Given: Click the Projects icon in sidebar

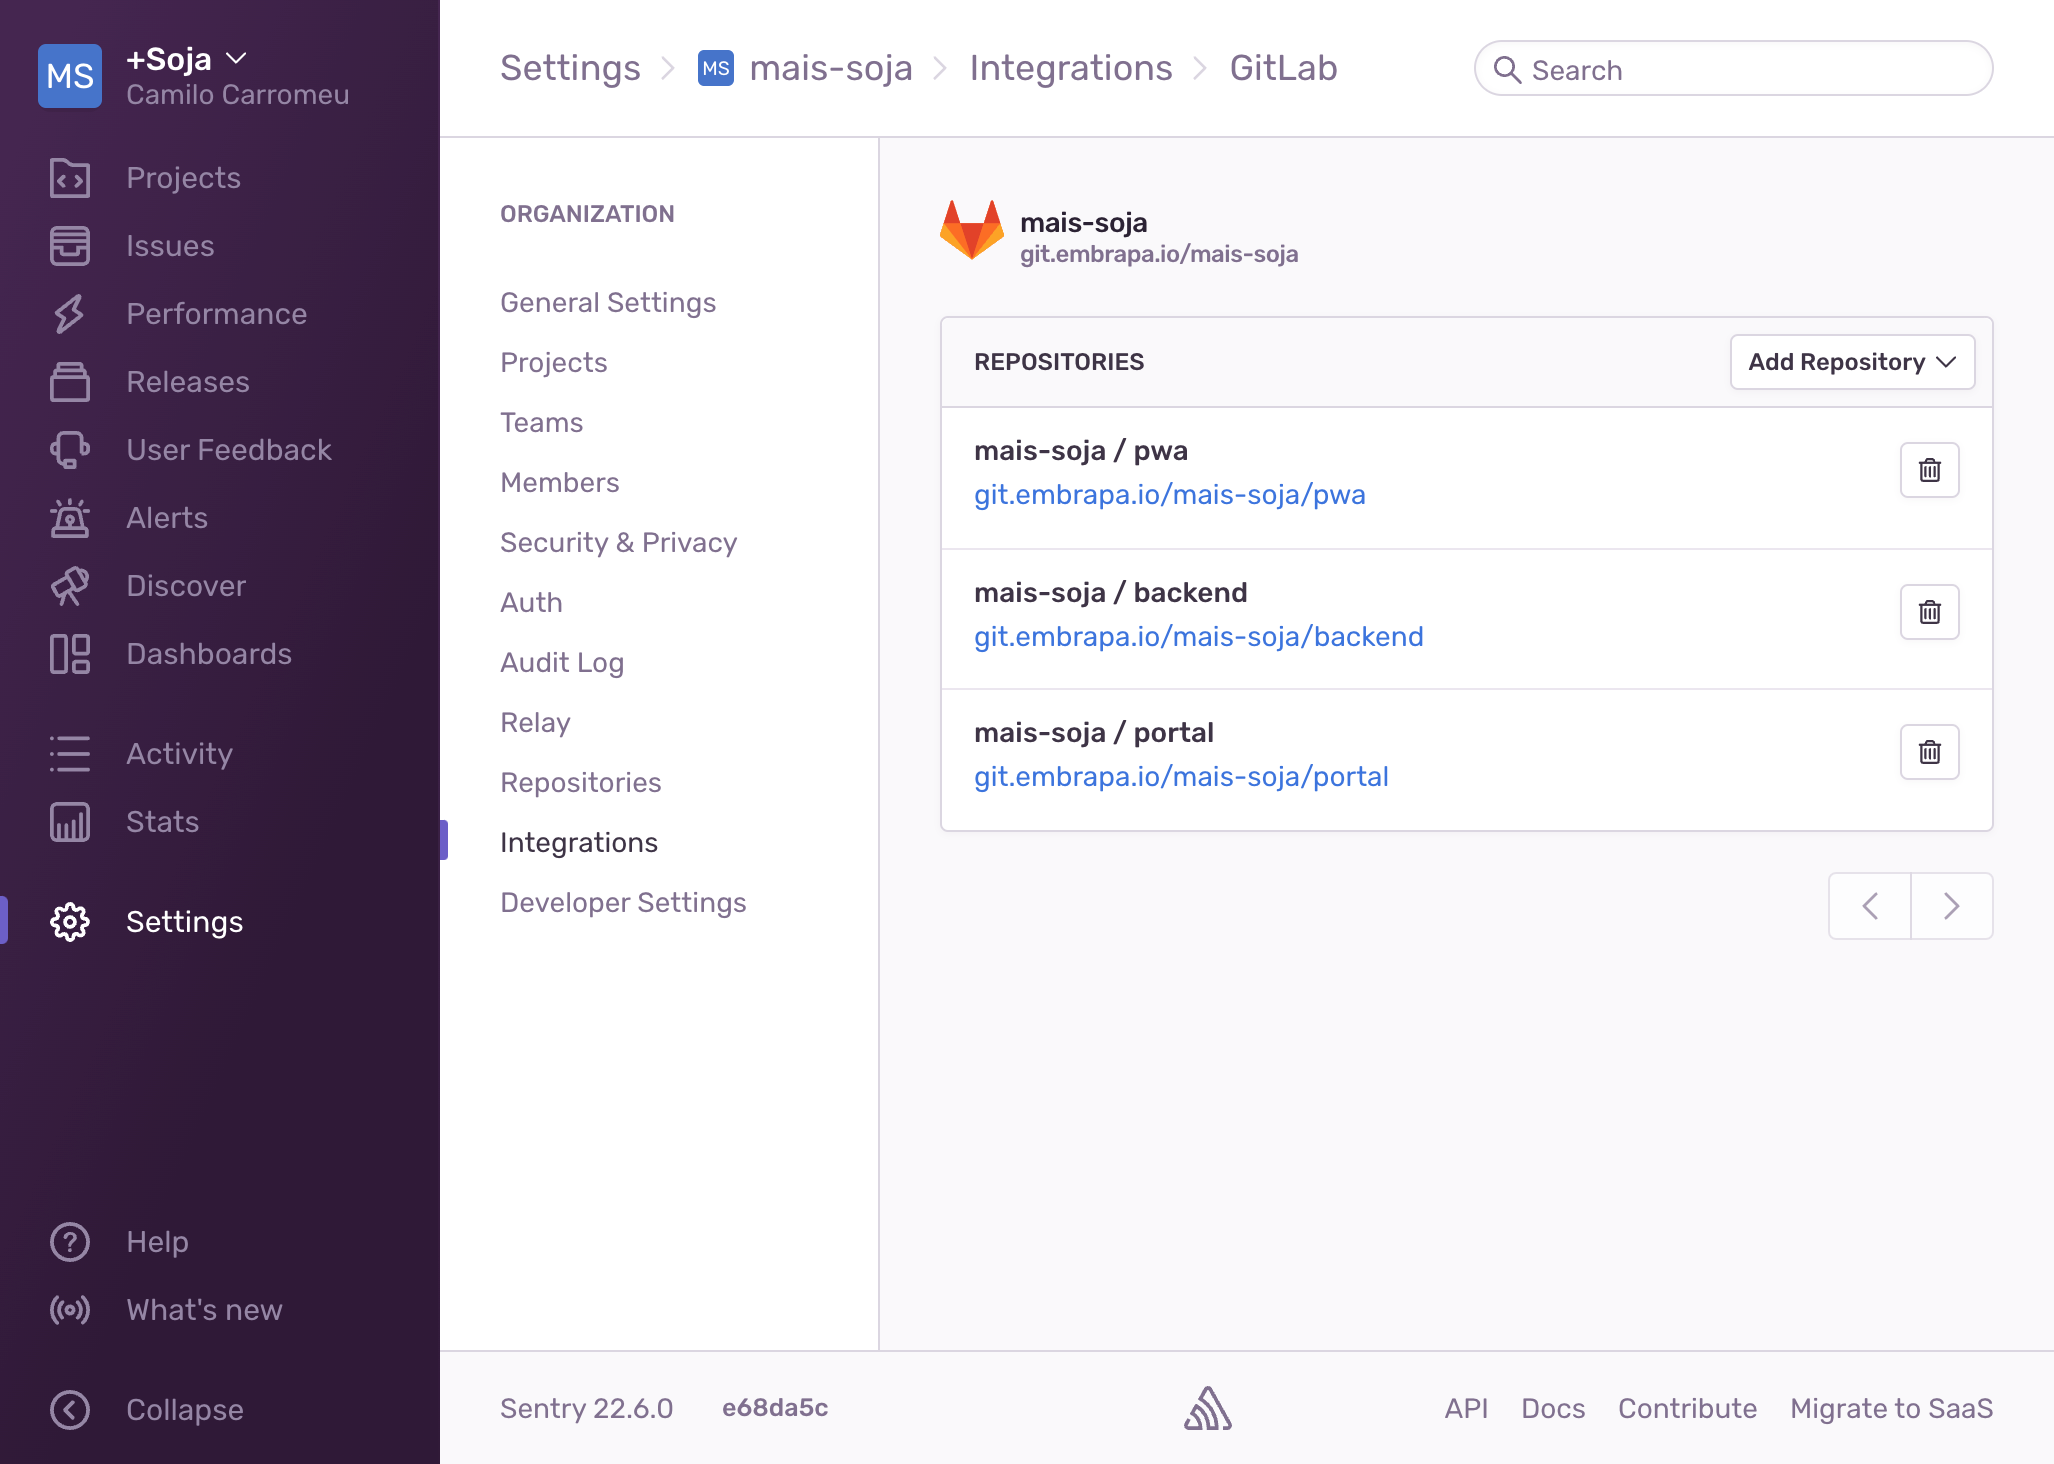Looking at the screenshot, I should pyautogui.click(x=68, y=176).
